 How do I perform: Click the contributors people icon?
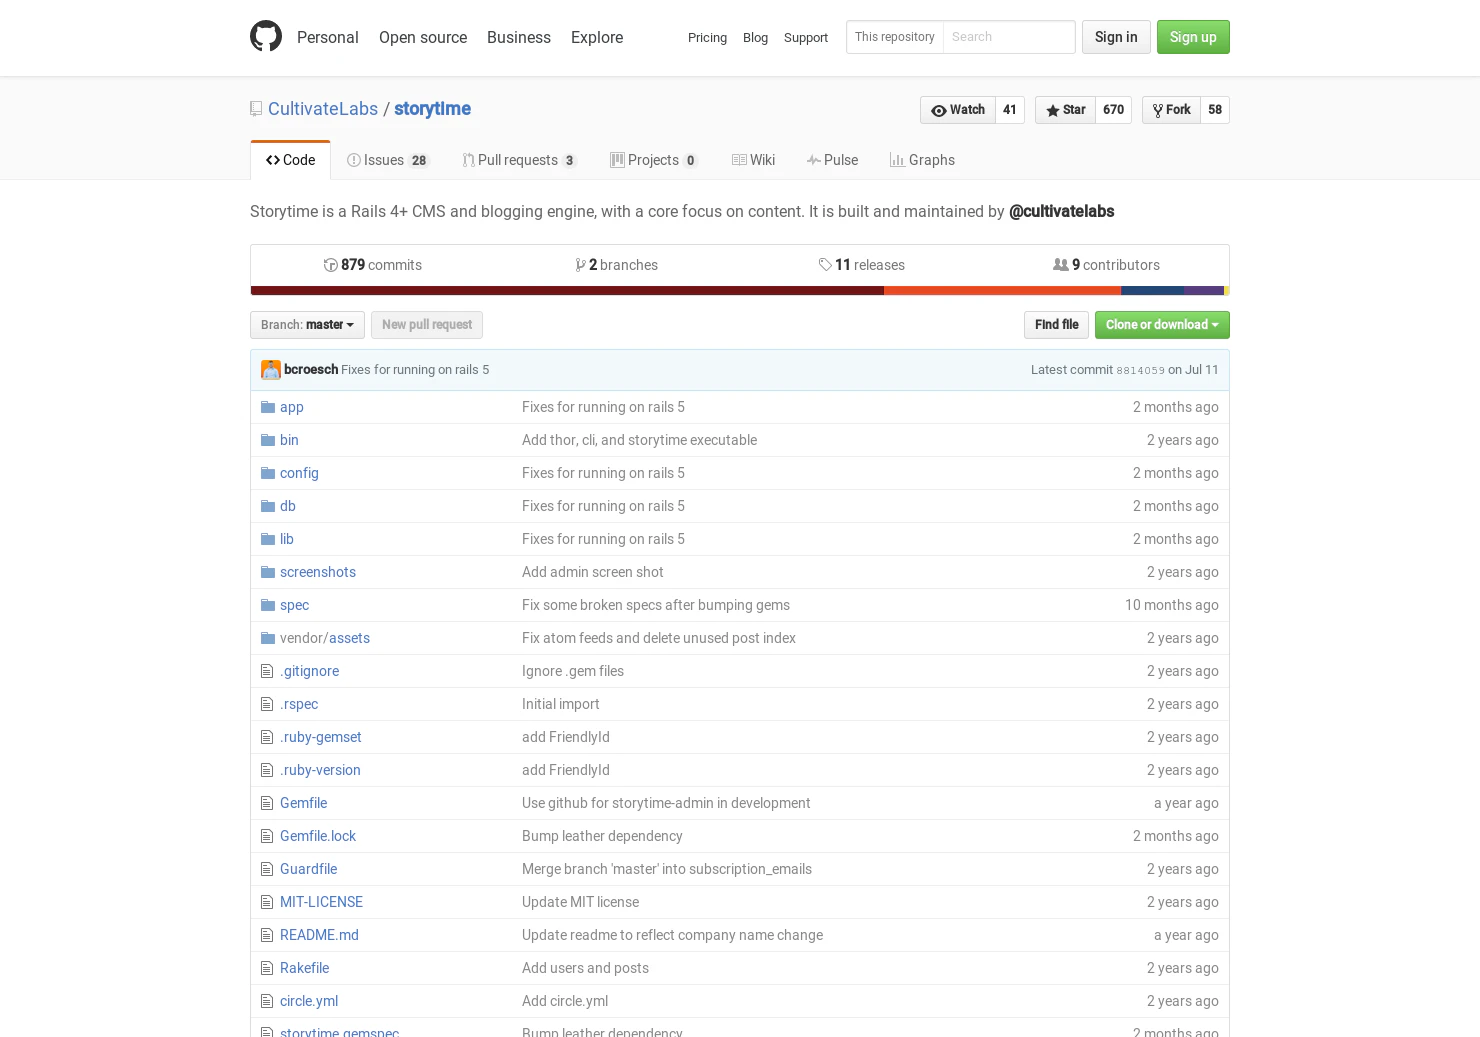click(1061, 265)
